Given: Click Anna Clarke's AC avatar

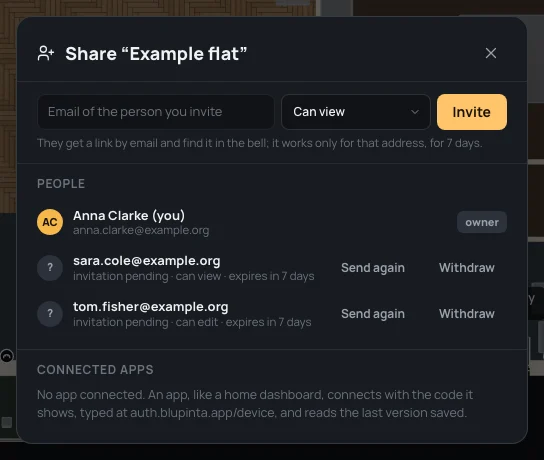Looking at the screenshot, I should point(50,222).
